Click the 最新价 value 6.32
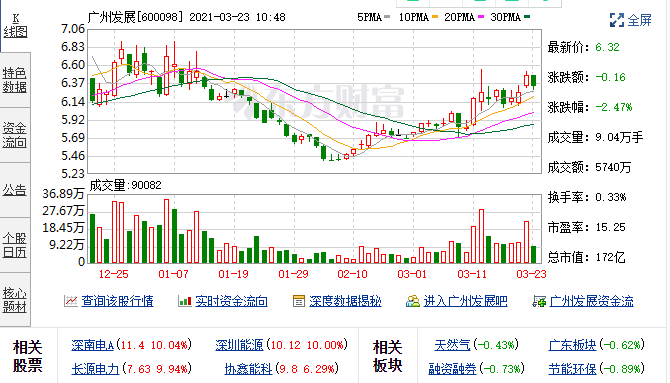 (607, 47)
